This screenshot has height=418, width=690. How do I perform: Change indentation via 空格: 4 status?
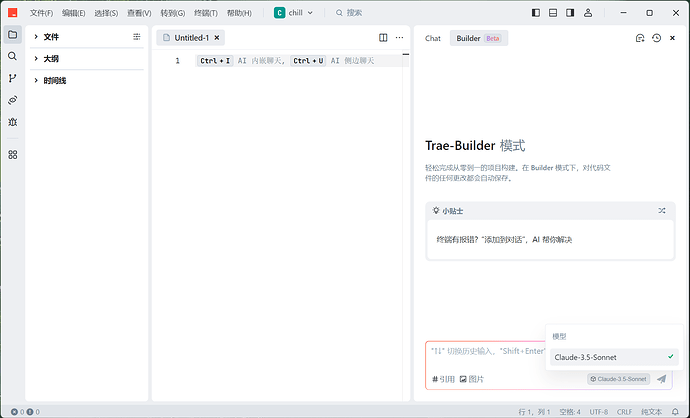pos(570,412)
